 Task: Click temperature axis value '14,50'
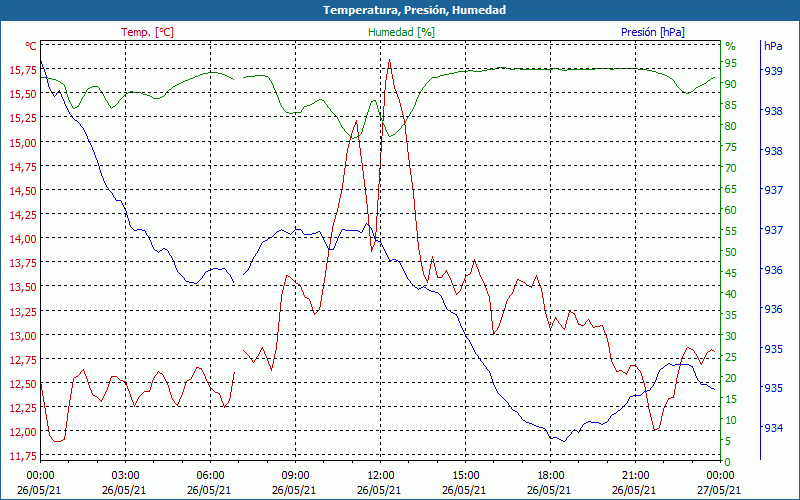tap(23, 191)
